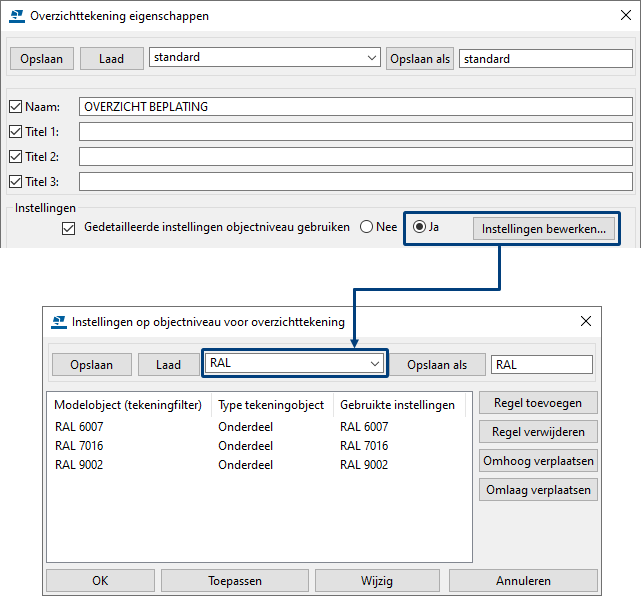This screenshot has width=641, height=596.
Task: Move rule down with Omlaag verplaatsen
Action: coord(538,489)
